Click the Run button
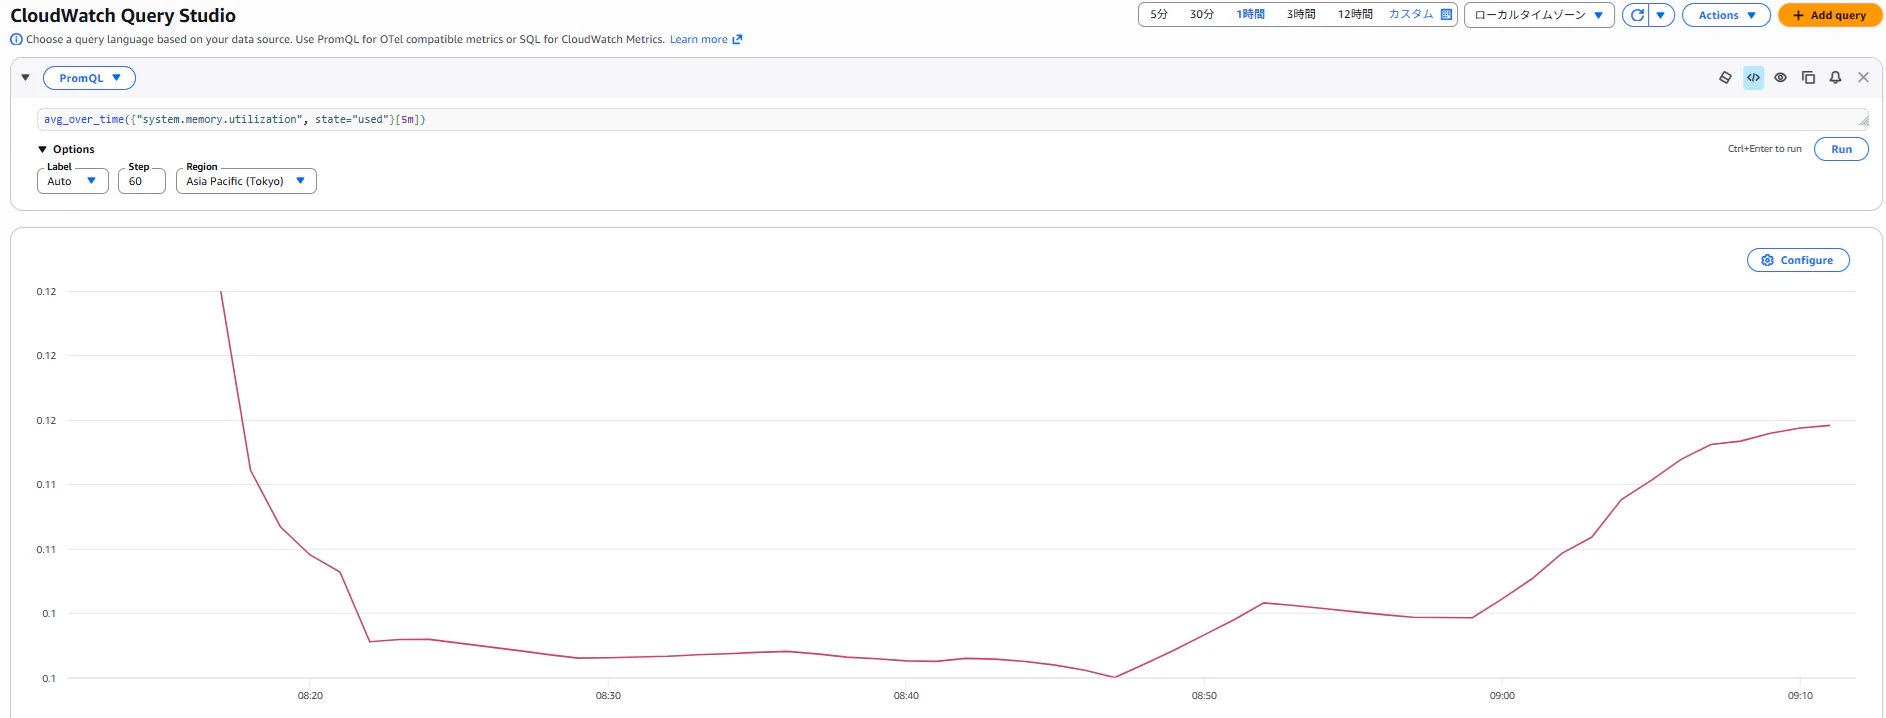Viewport: 1886px width, 718px height. tap(1841, 149)
